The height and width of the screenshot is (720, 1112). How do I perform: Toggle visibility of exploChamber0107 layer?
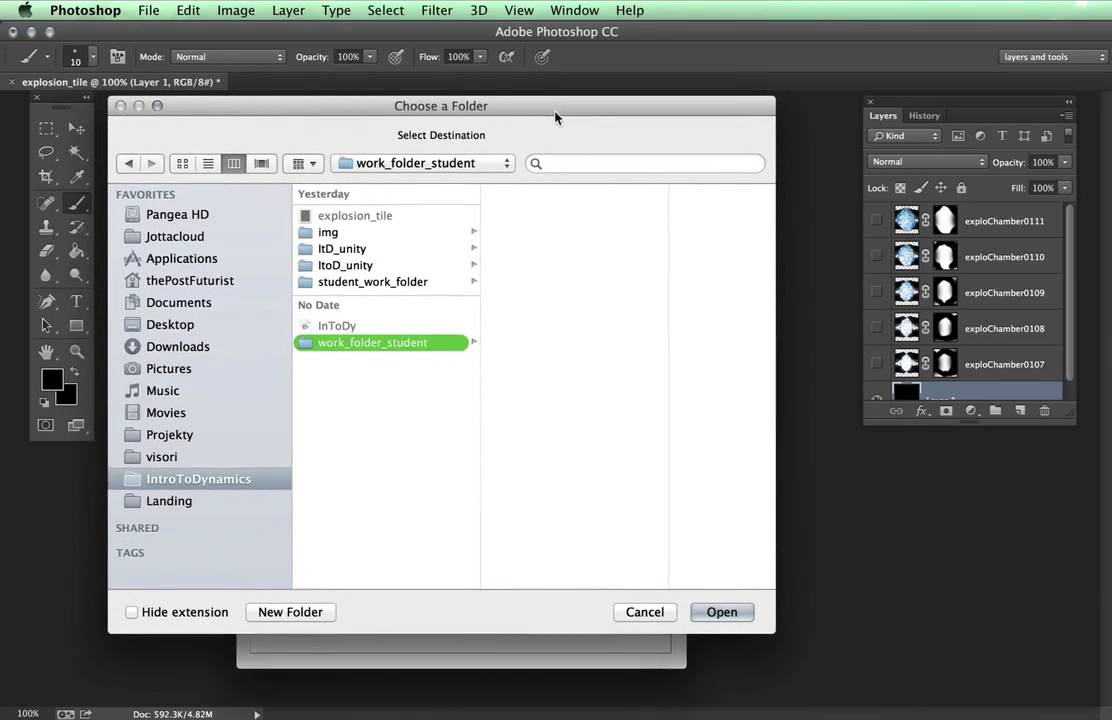(877, 363)
